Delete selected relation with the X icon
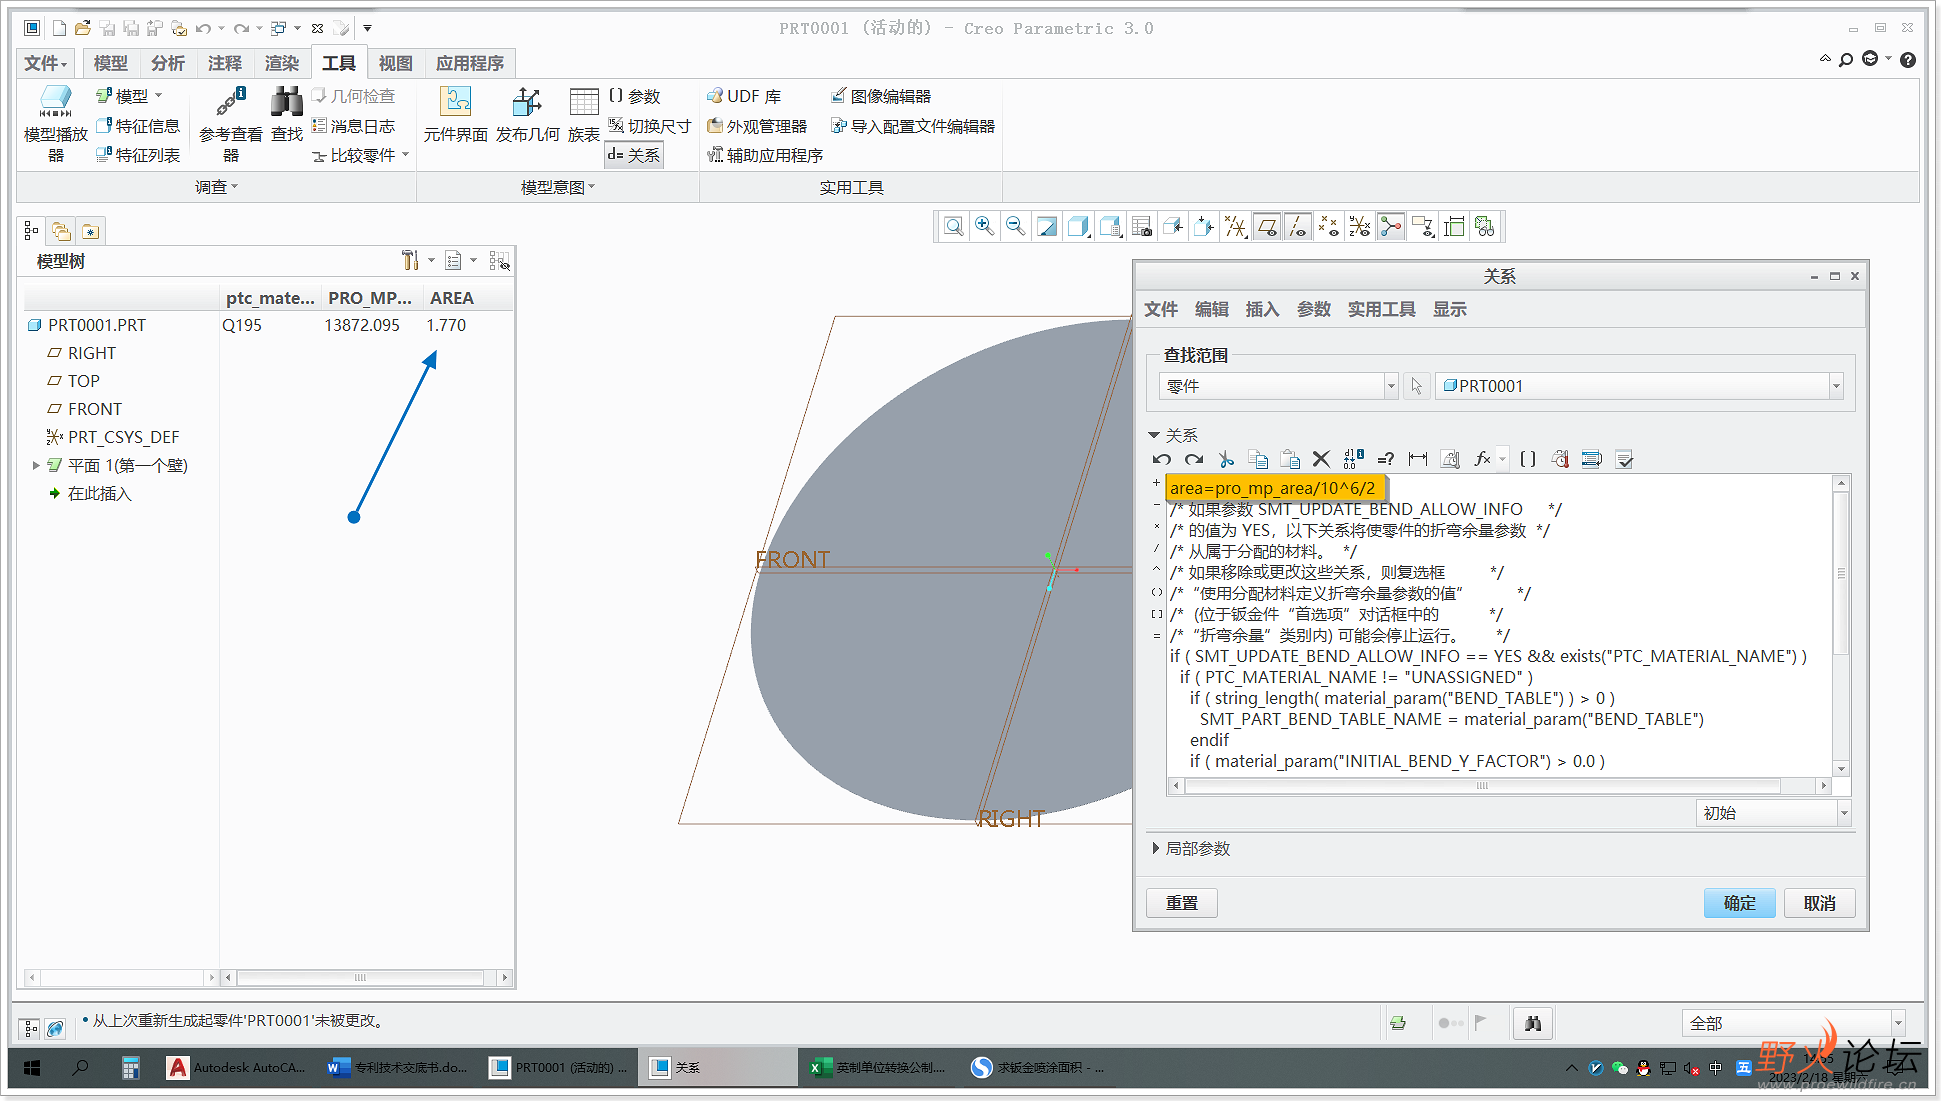Screen dimensions: 1941x1101 tap(1321, 459)
